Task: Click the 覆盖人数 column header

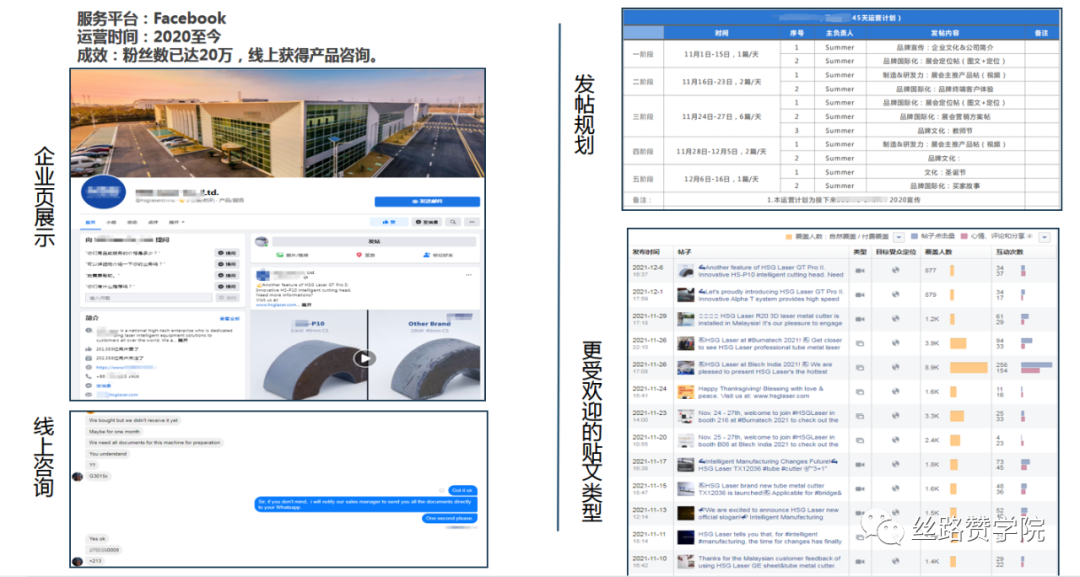Action: 937,252
